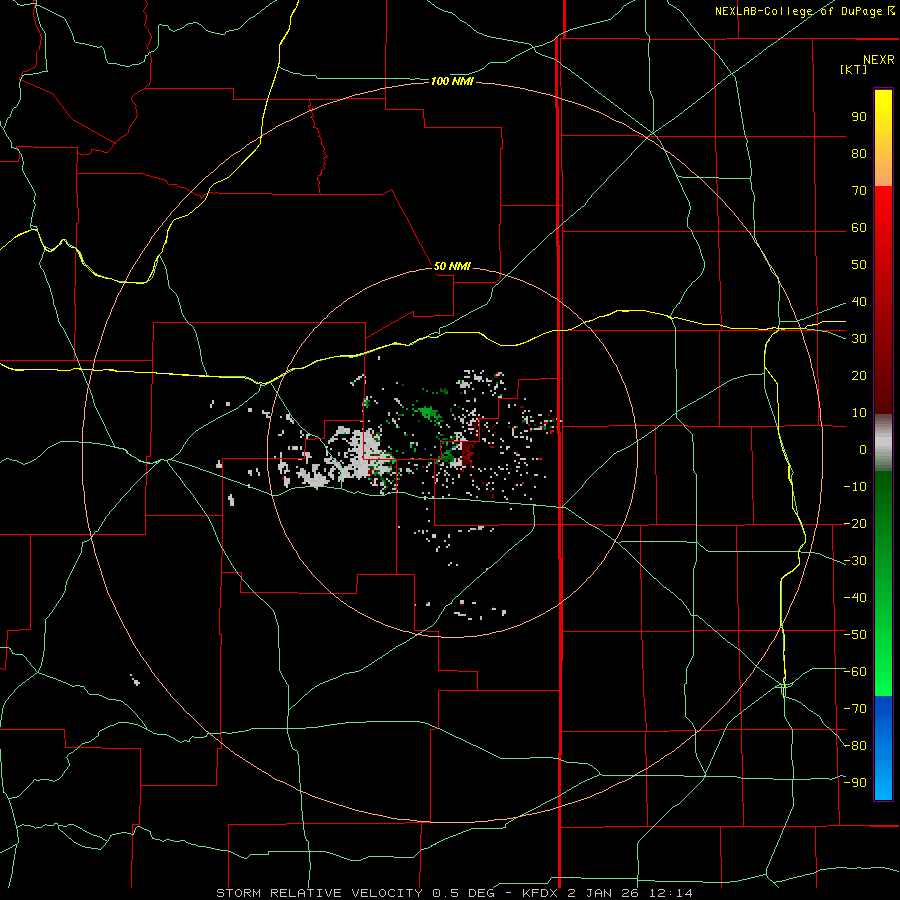Click the 0 value on the velocity scale
Image resolution: width=900 pixels, height=900 pixels.
coord(863,449)
